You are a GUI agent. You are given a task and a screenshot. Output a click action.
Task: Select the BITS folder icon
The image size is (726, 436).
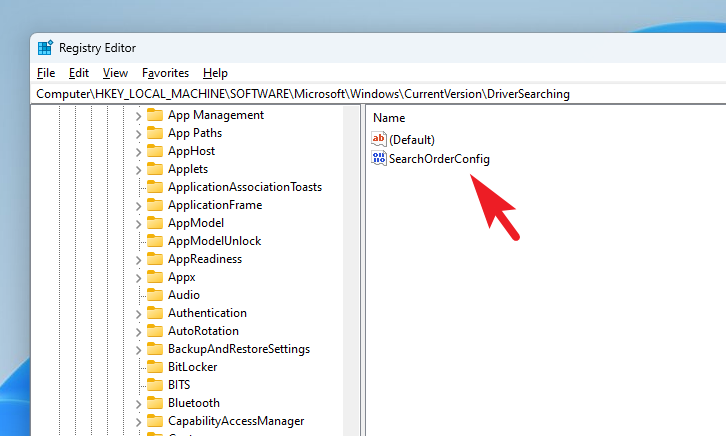[x=155, y=385]
